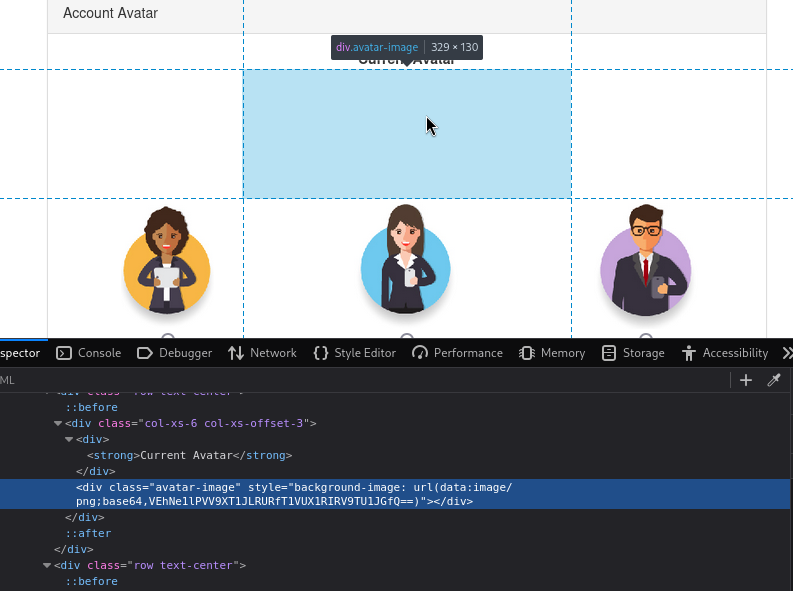Click the Accessibility person icon
Image resolution: width=793 pixels, height=591 pixels.
click(x=689, y=353)
